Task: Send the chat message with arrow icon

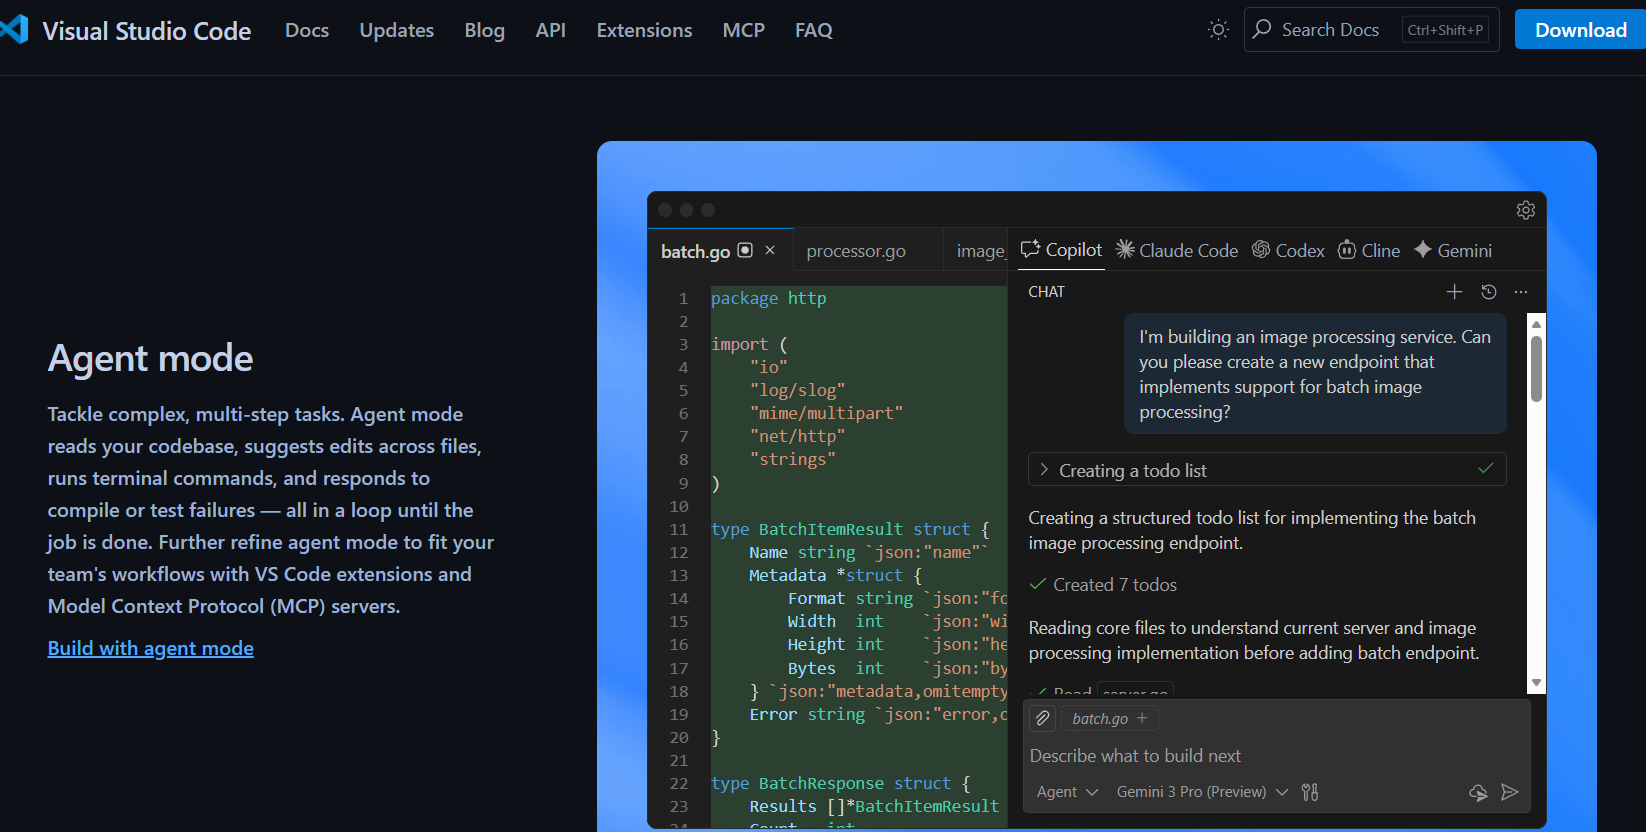Action: [1510, 792]
